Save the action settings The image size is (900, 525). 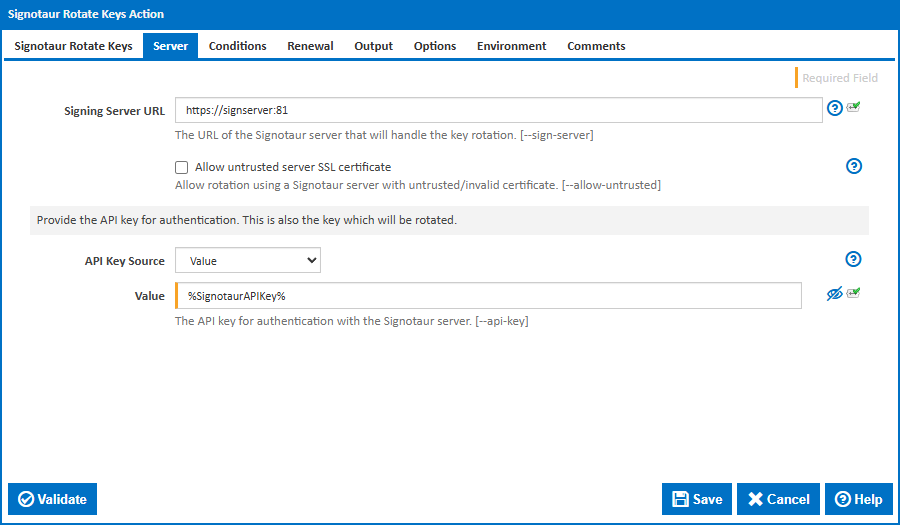[x=697, y=499]
